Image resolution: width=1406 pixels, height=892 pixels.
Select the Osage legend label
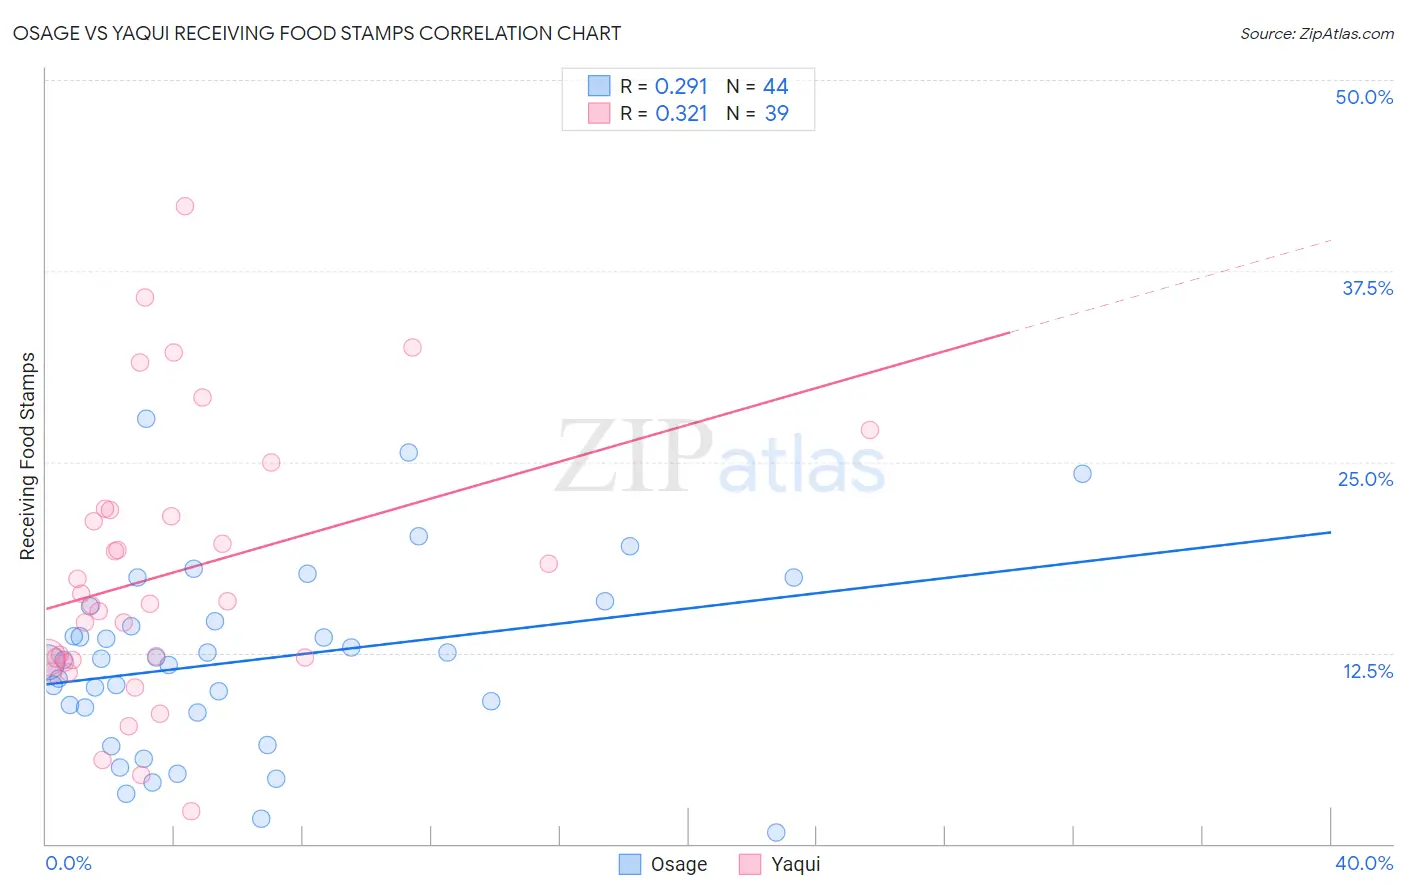point(679,864)
